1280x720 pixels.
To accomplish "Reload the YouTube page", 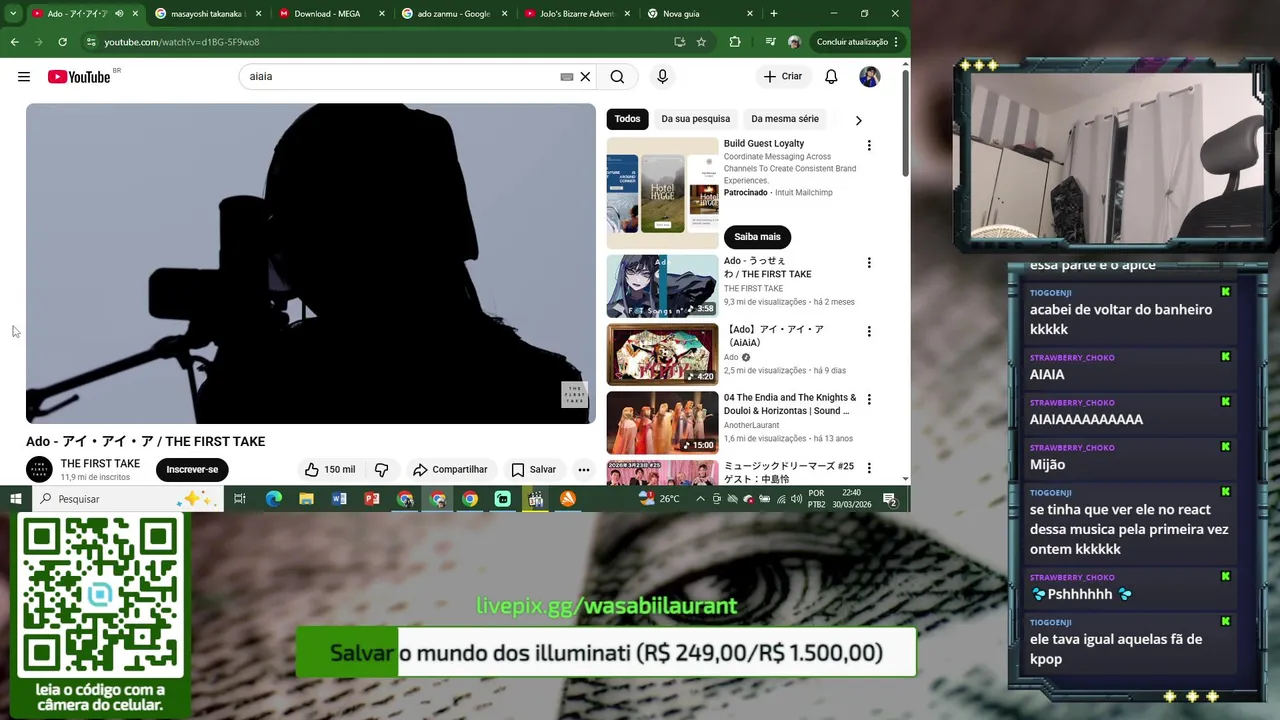I will pyautogui.click(x=62, y=42).
